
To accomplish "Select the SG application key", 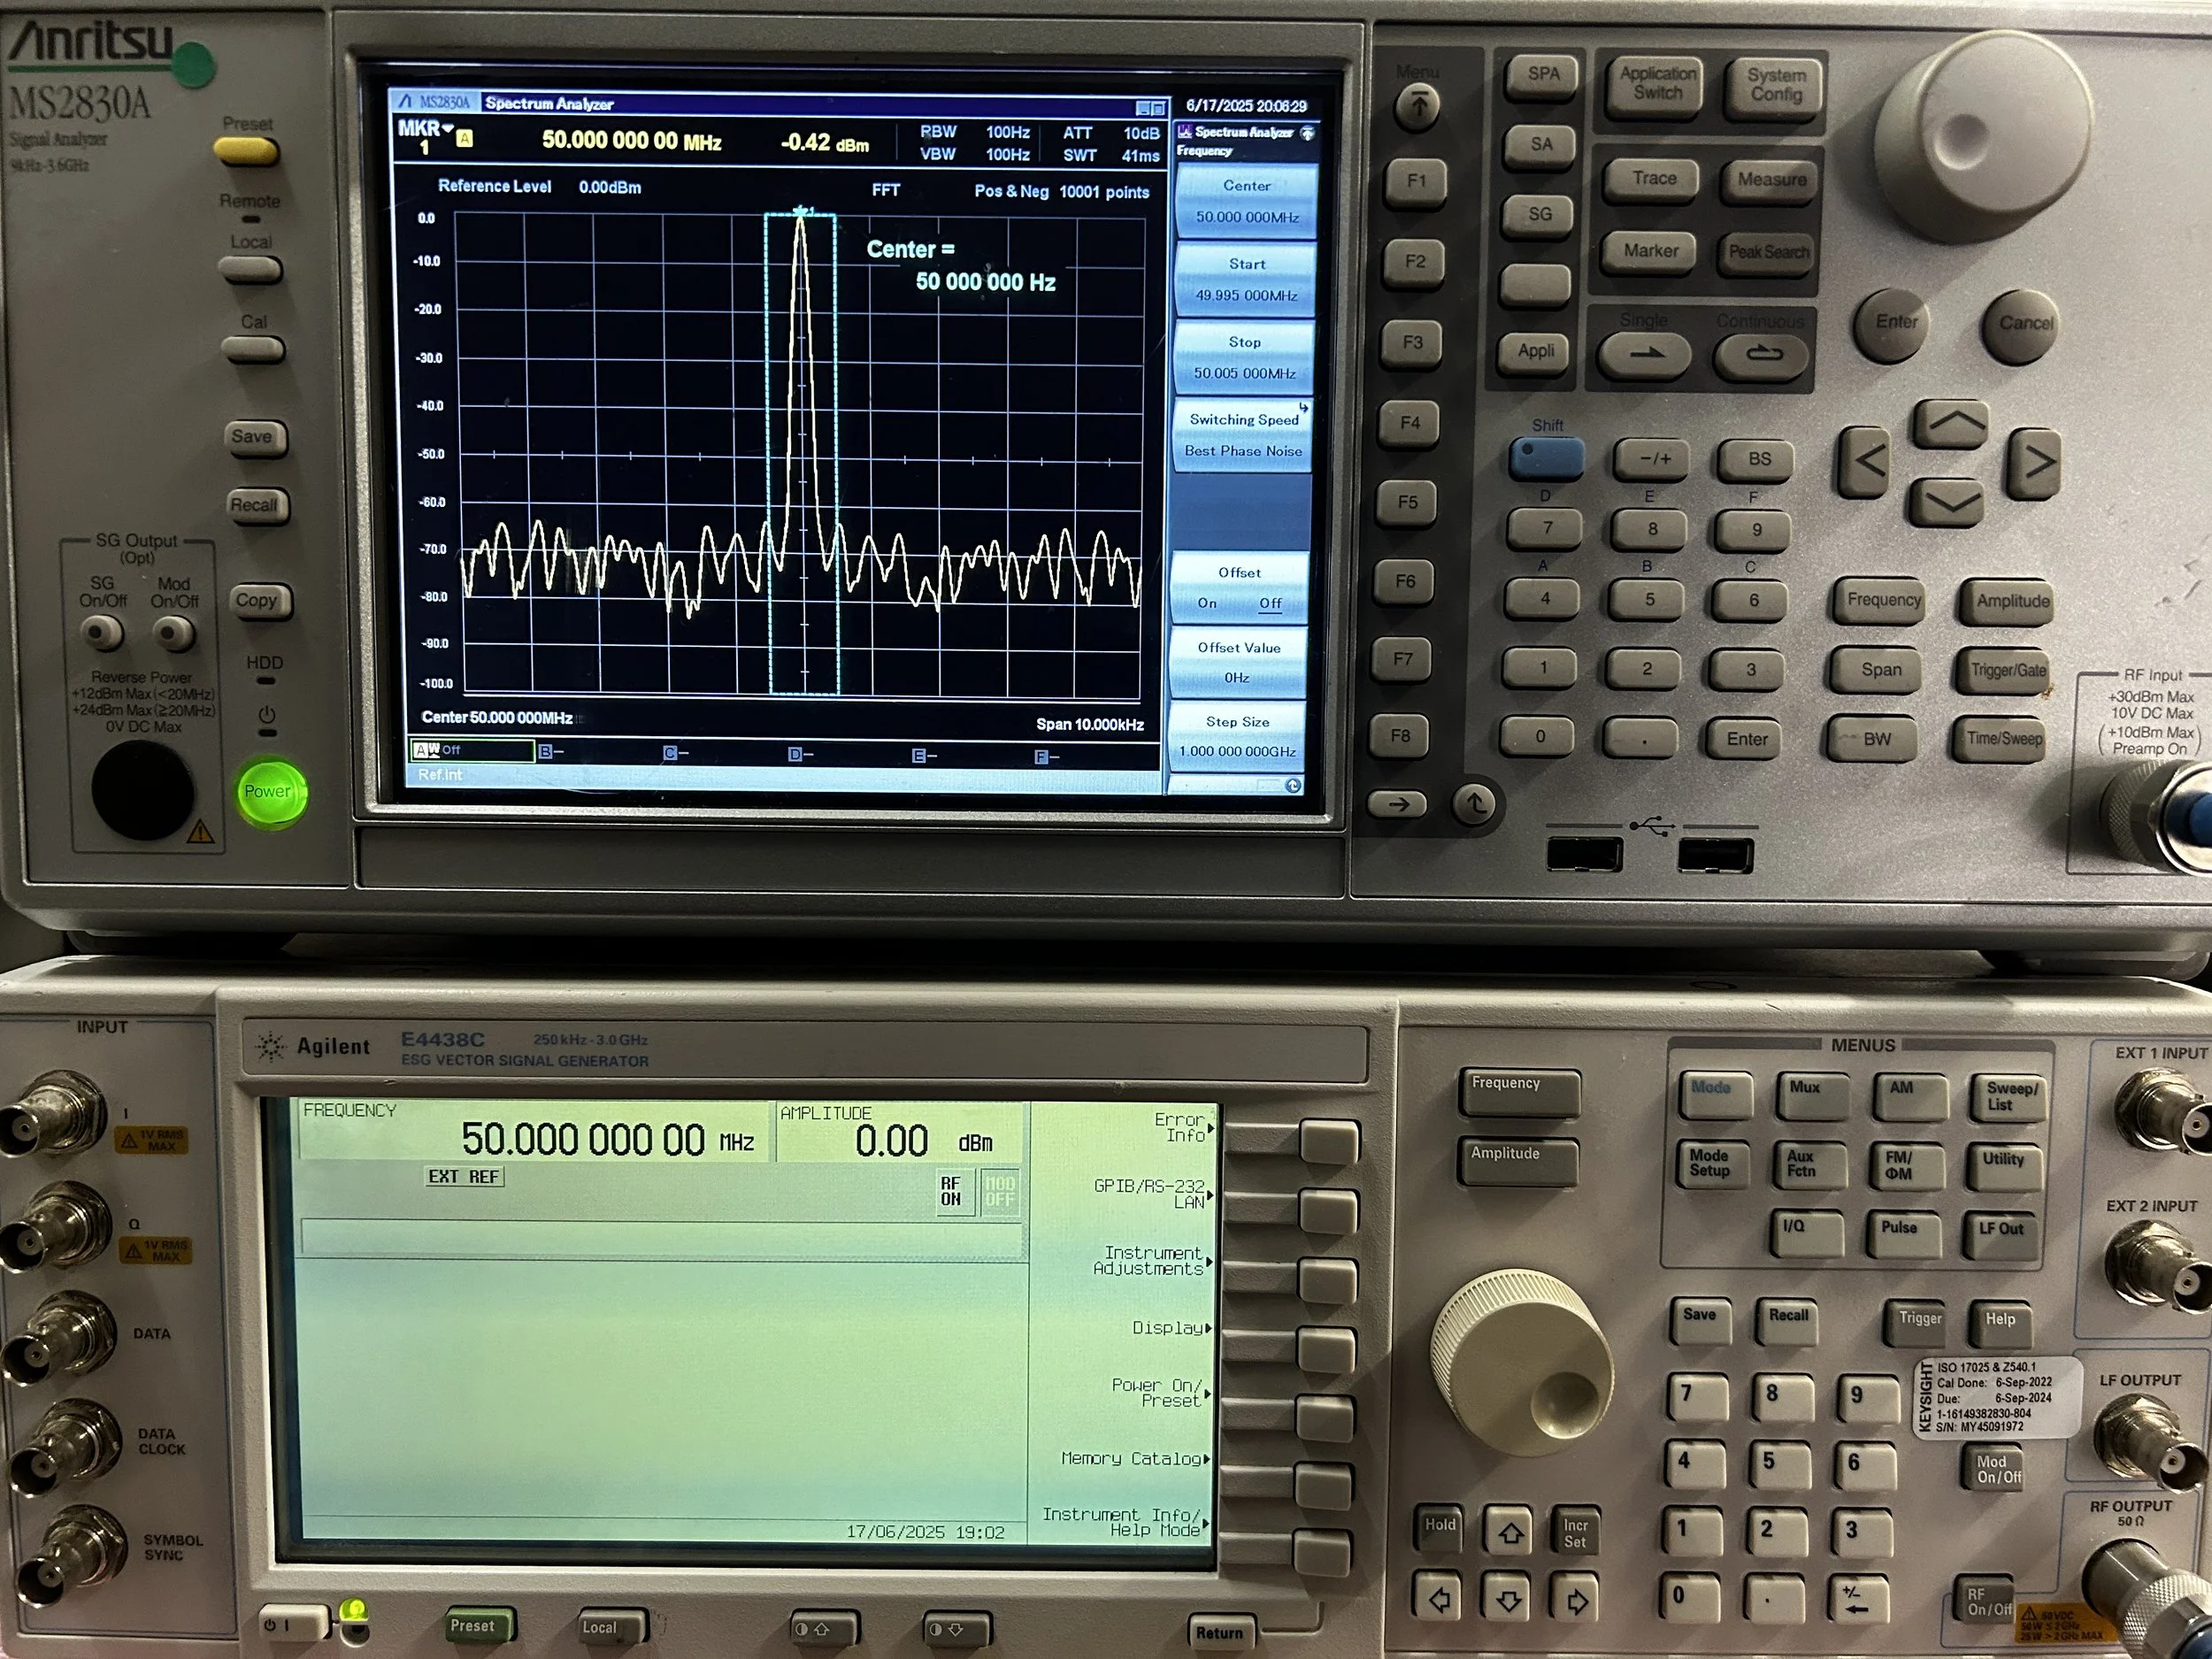I will [x=1540, y=216].
